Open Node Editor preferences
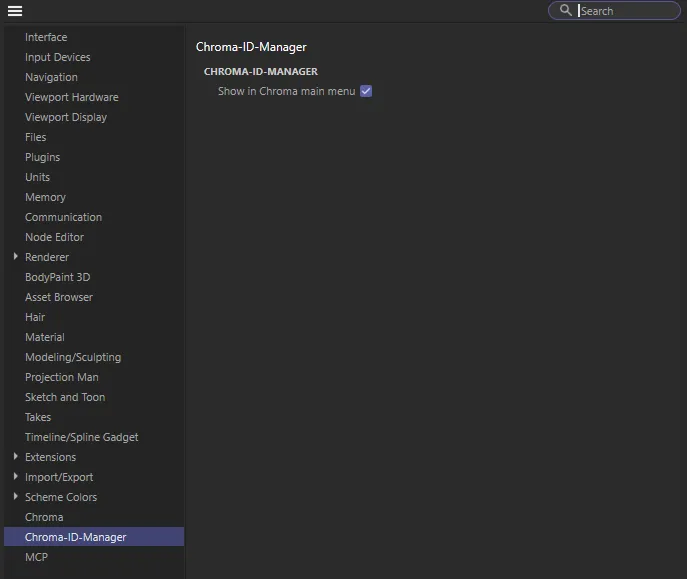 54,237
